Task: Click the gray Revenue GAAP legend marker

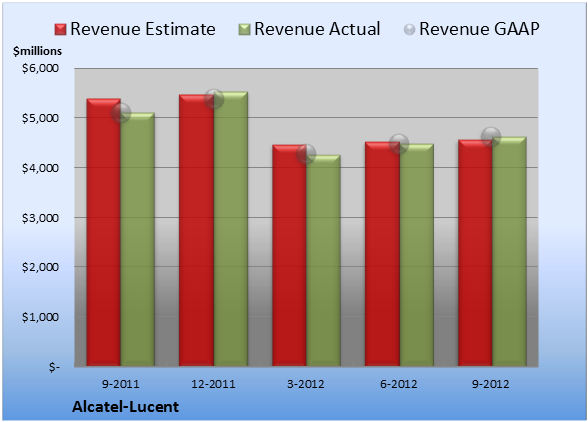Action: pyautogui.click(x=409, y=29)
